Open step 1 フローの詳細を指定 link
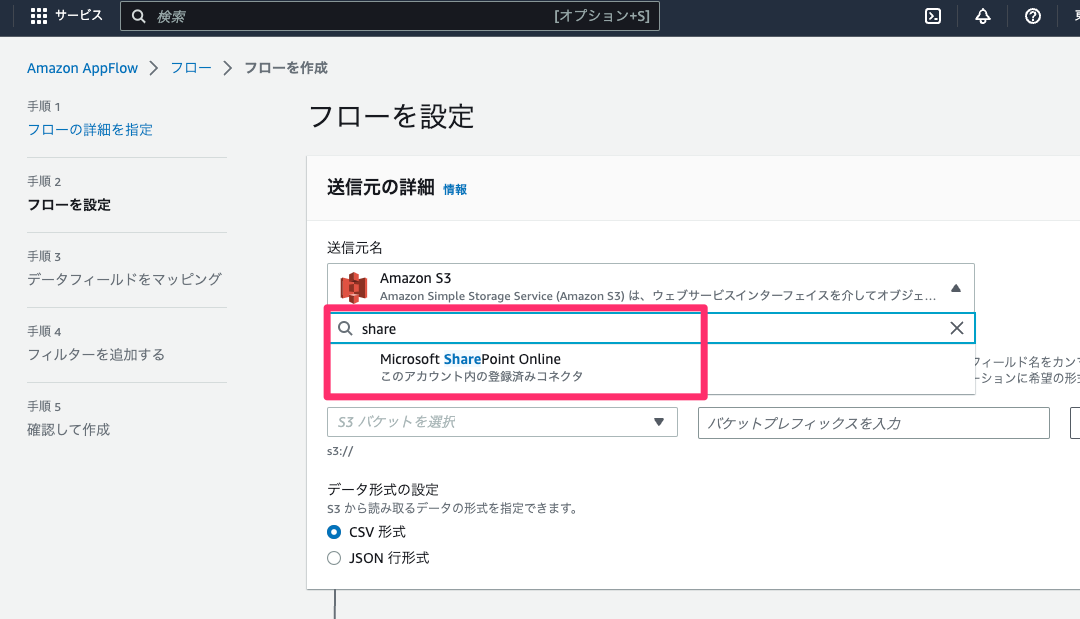Viewport: 1080px width, 619px height. (90, 129)
